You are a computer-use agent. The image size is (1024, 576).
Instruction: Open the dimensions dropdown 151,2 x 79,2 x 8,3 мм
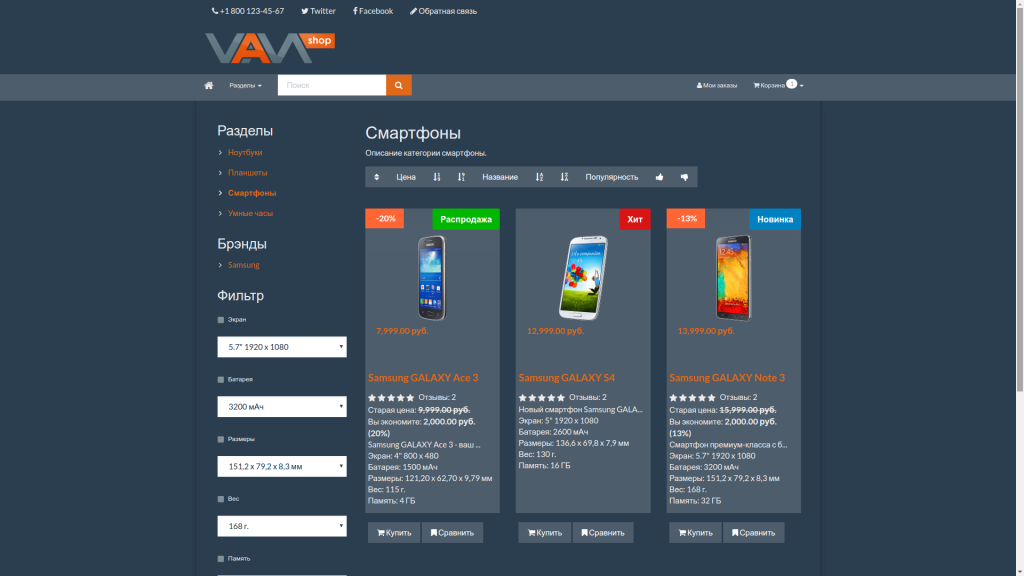pos(282,466)
